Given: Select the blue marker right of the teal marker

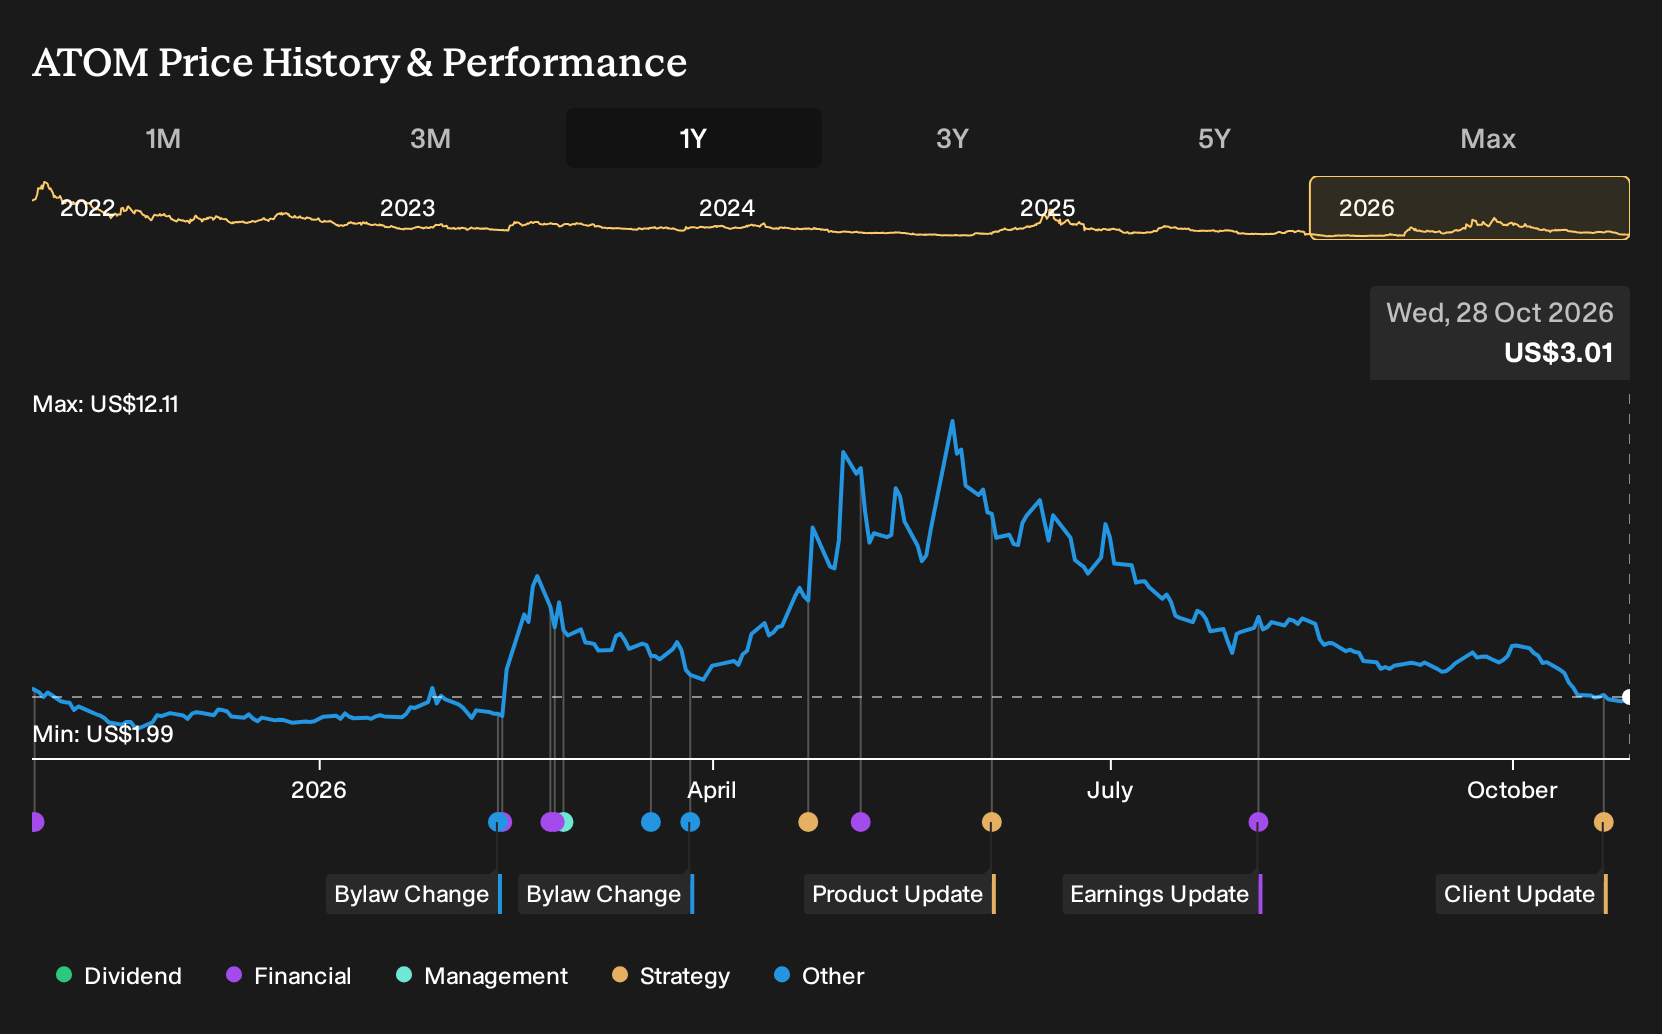Looking at the screenshot, I should tap(651, 822).
